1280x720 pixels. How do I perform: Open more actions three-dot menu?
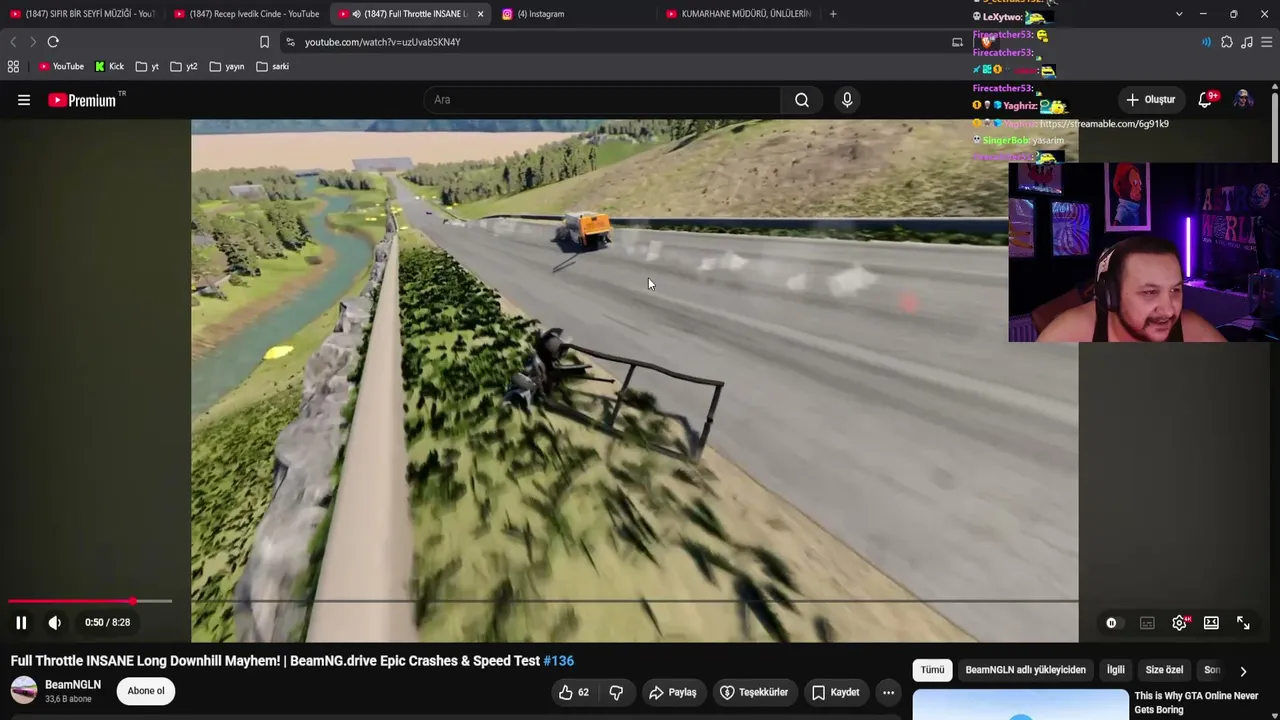[888, 692]
